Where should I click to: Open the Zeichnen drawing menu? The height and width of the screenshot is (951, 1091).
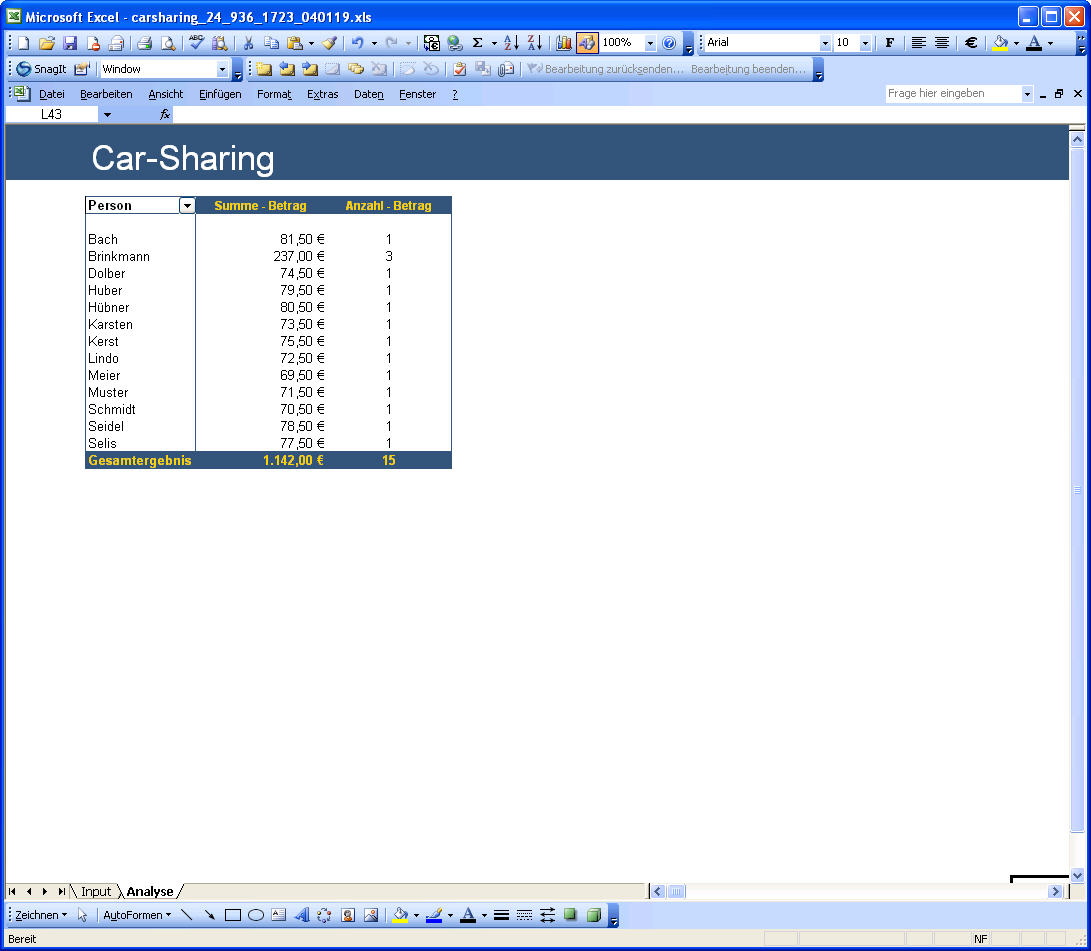click(41, 915)
